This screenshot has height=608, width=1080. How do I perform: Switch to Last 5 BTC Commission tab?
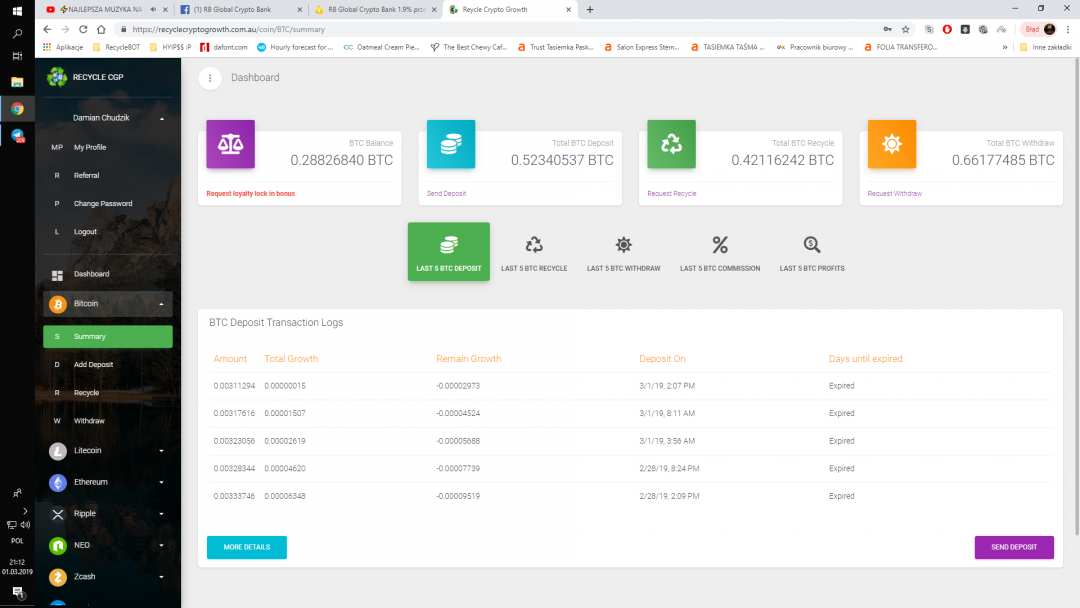pyautogui.click(x=720, y=254)
